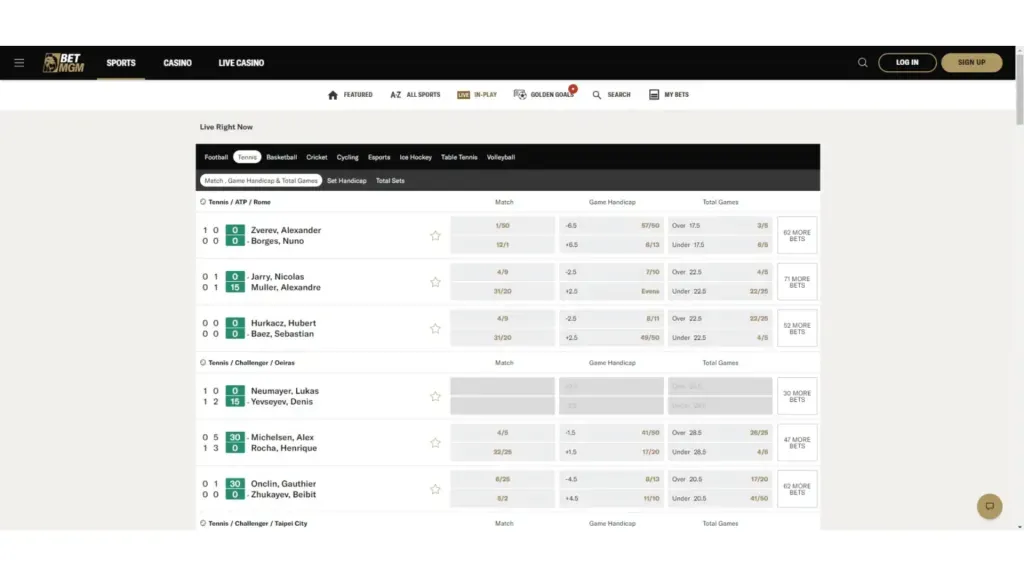Open Featured home icon link
The height and width of the screenshot is (576, 1024).
[350, 95]
